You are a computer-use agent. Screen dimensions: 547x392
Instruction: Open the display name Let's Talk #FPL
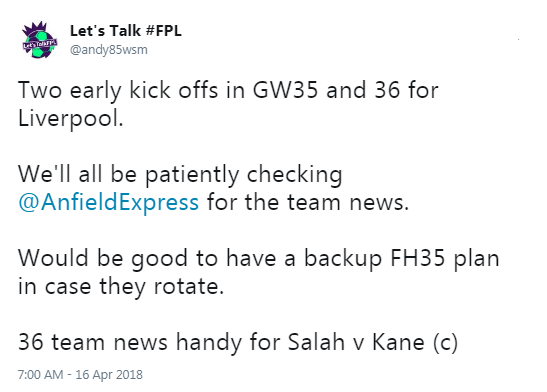coord(126,31)
